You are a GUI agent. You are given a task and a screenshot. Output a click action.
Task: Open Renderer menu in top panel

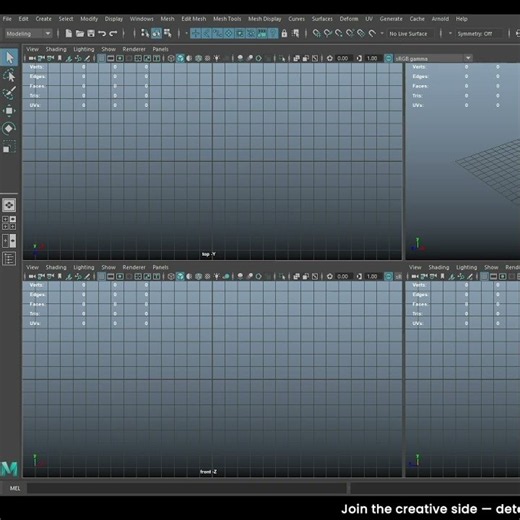(134, 49)
